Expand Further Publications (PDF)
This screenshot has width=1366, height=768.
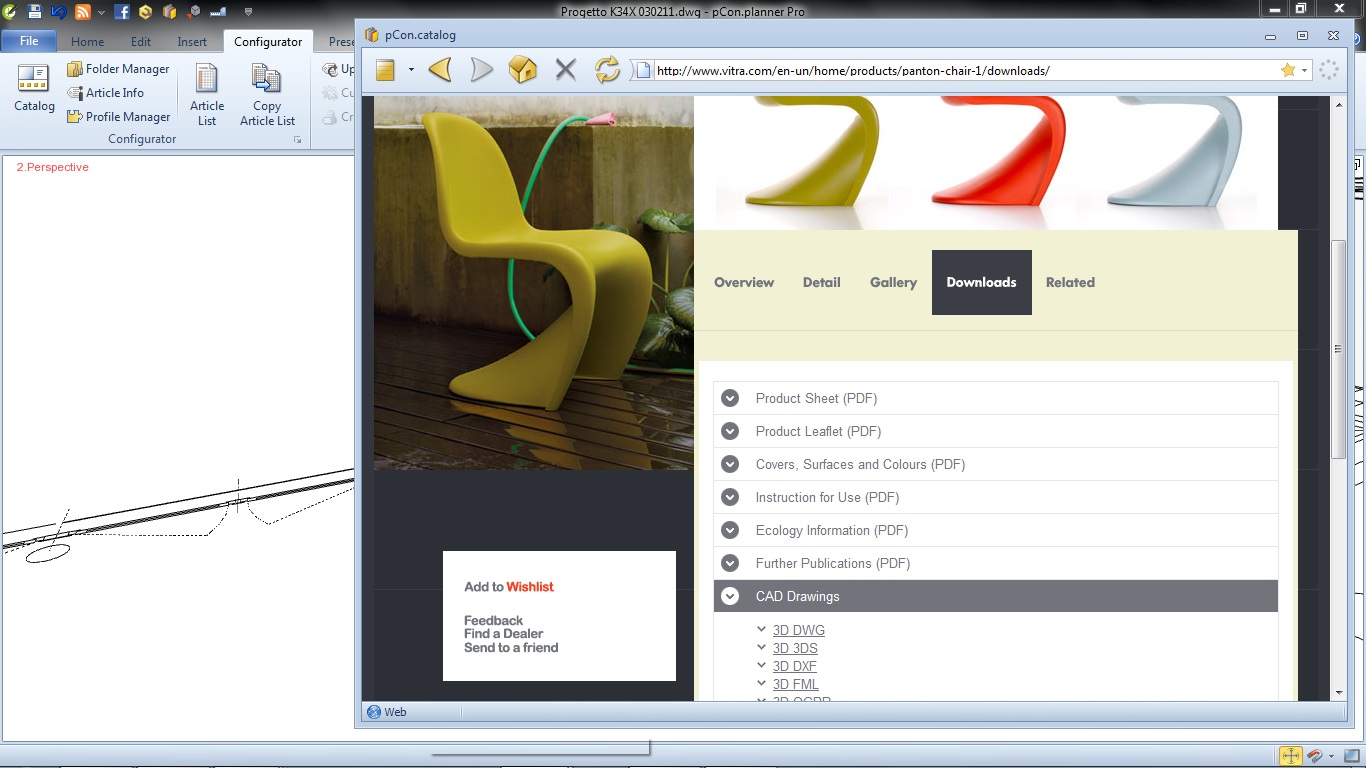coord(996,563)
